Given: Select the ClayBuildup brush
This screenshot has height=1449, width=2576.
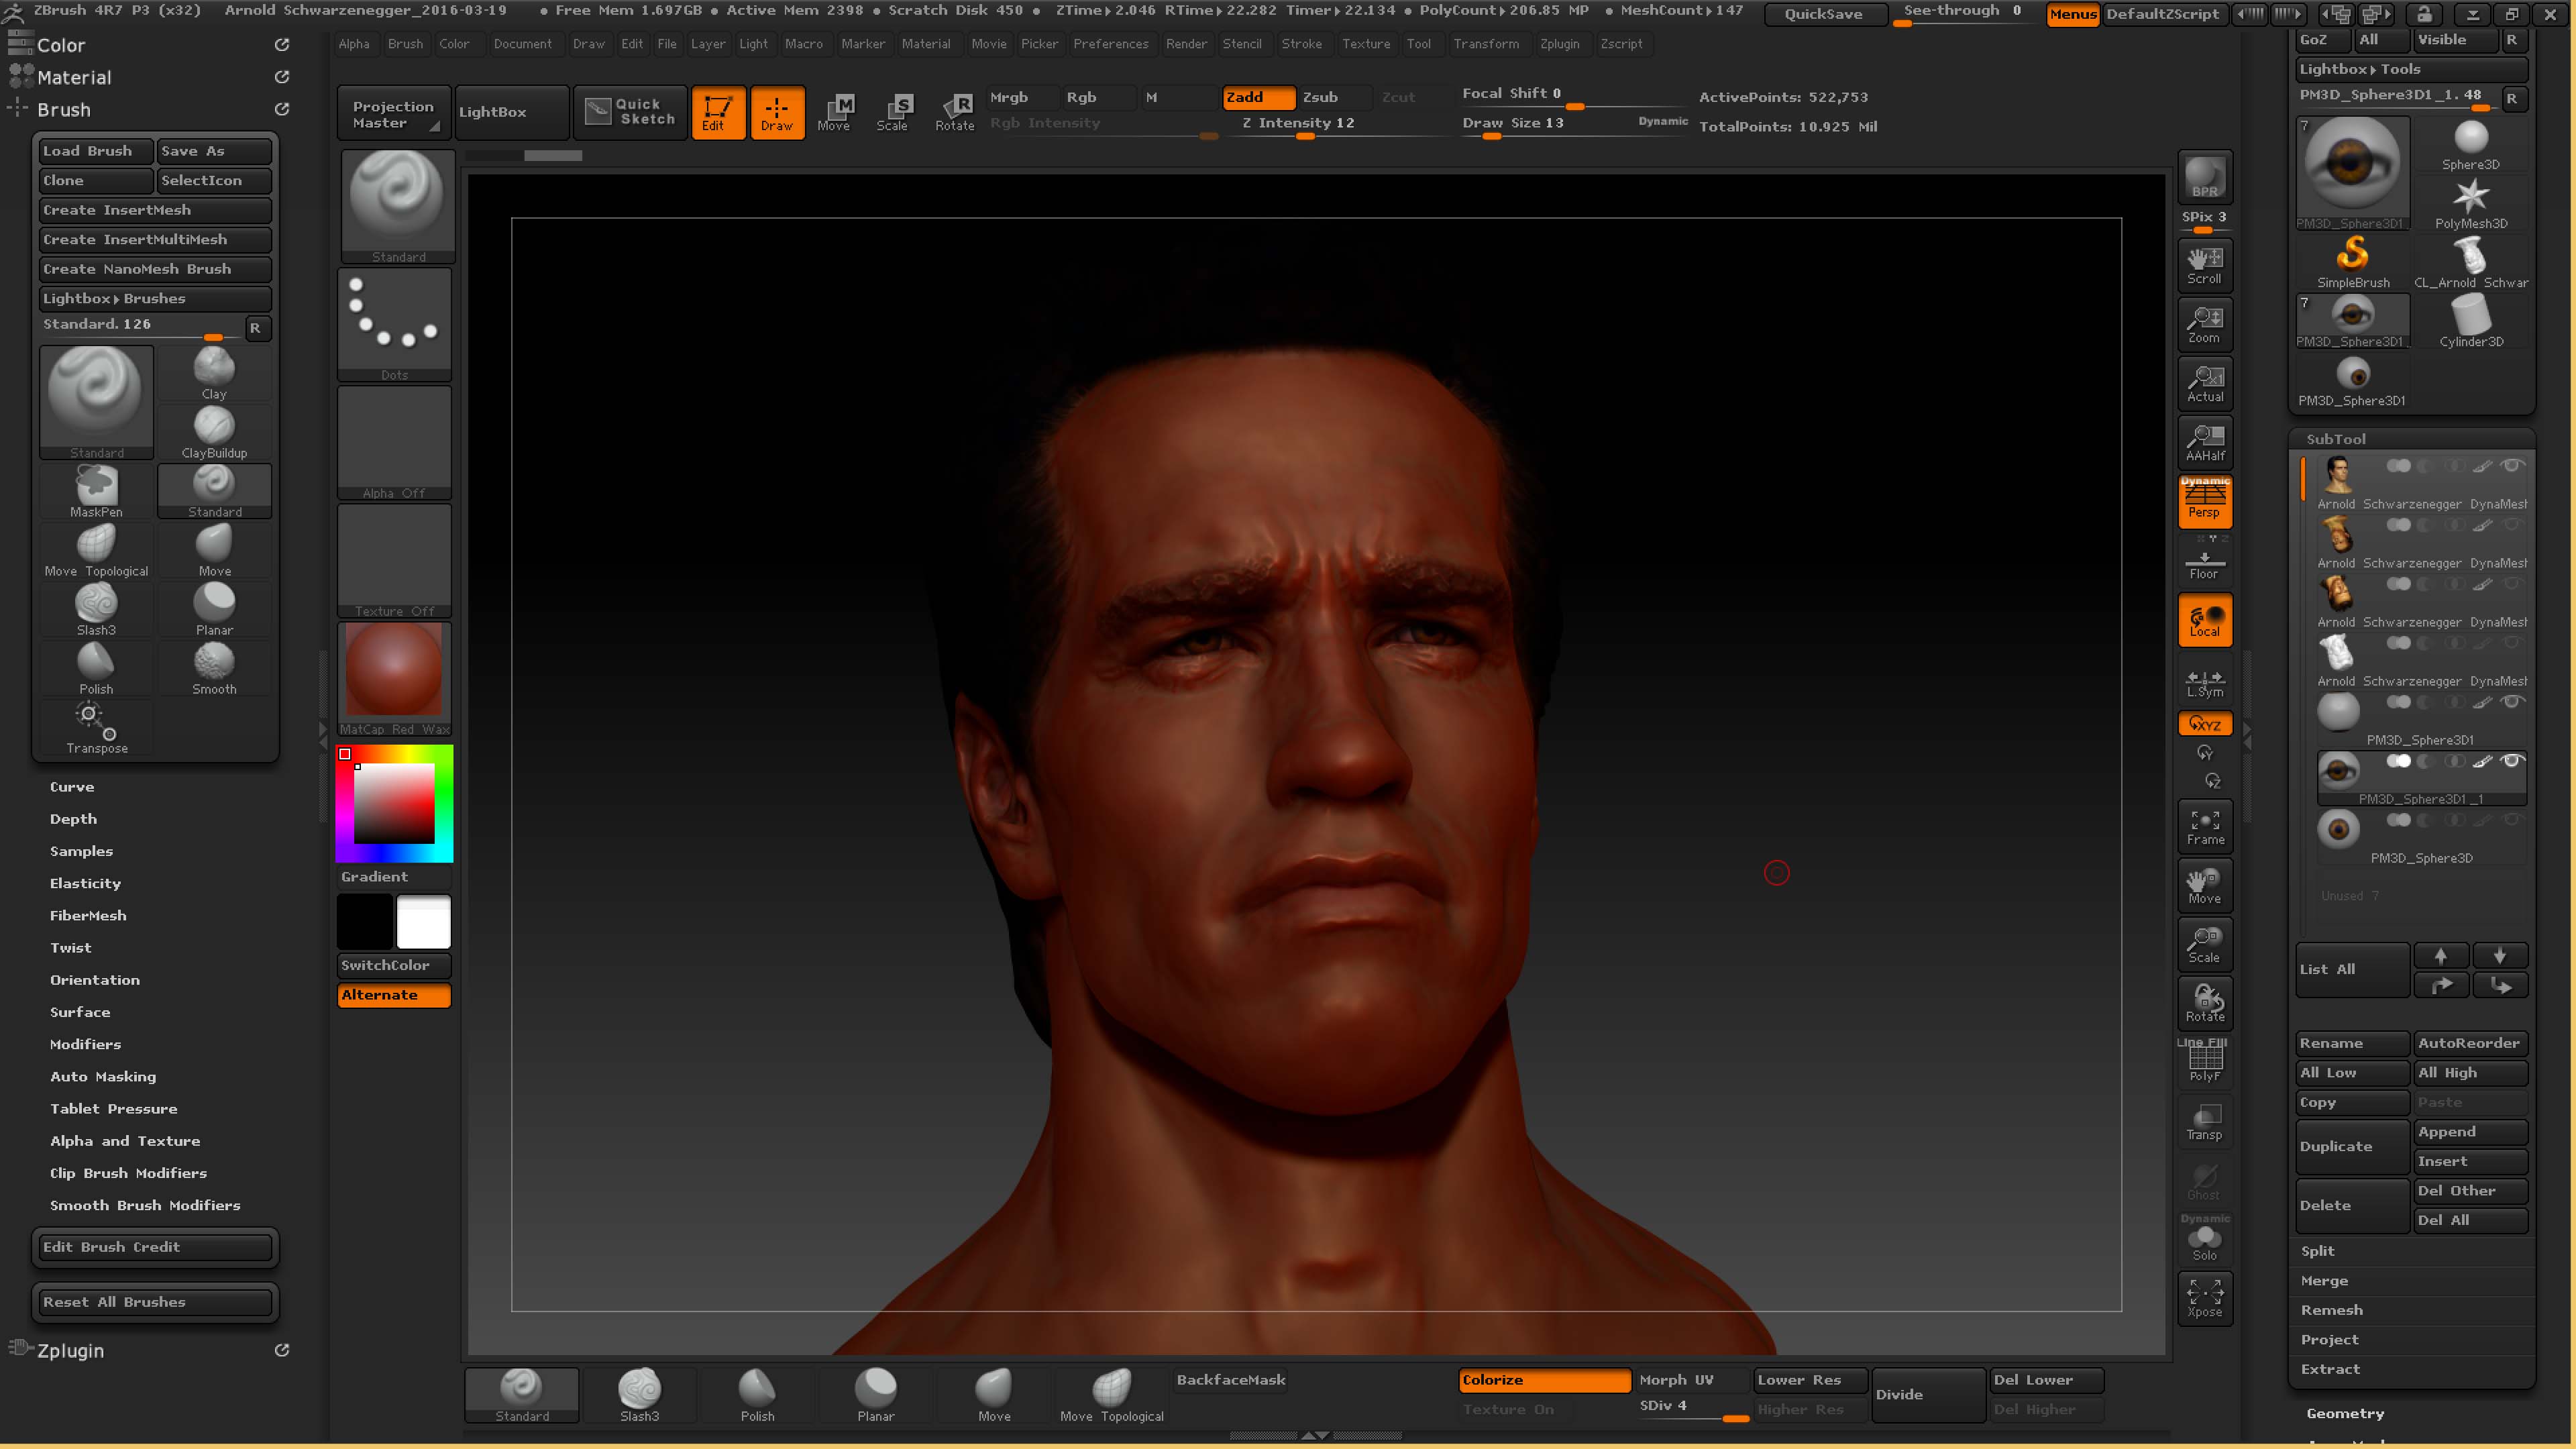Looking at the screenshot, I should [x=214, y=432].
